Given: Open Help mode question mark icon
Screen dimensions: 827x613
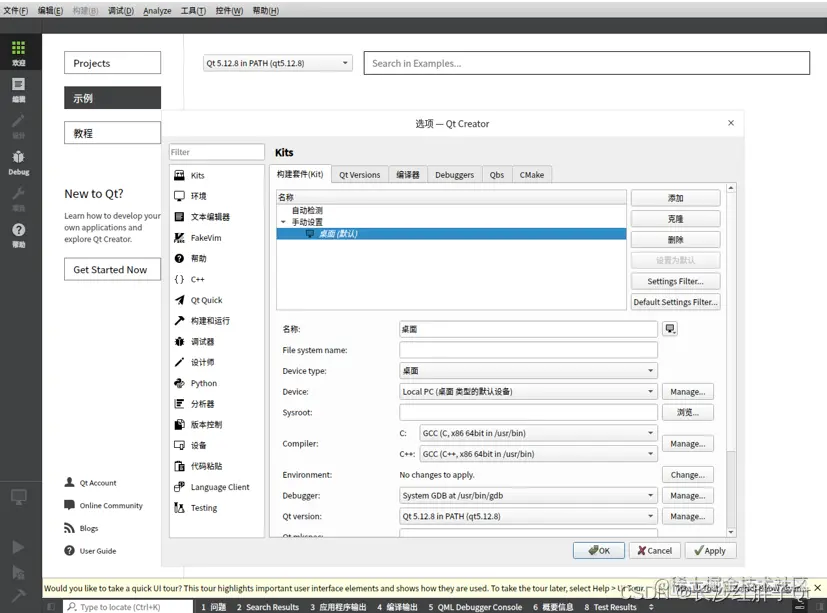Looking at the screenshot, I should tap(18, 235).
